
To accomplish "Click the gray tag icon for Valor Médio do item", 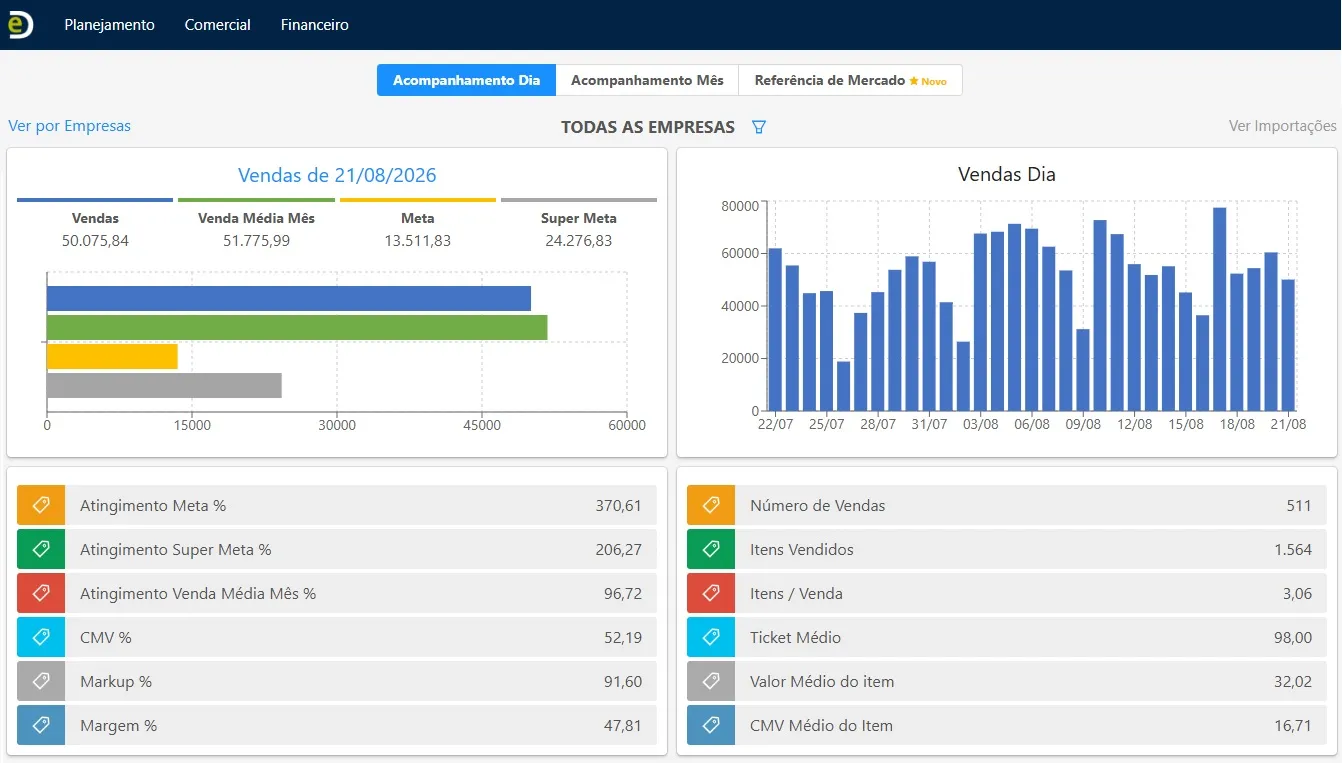I will (711, 681).
